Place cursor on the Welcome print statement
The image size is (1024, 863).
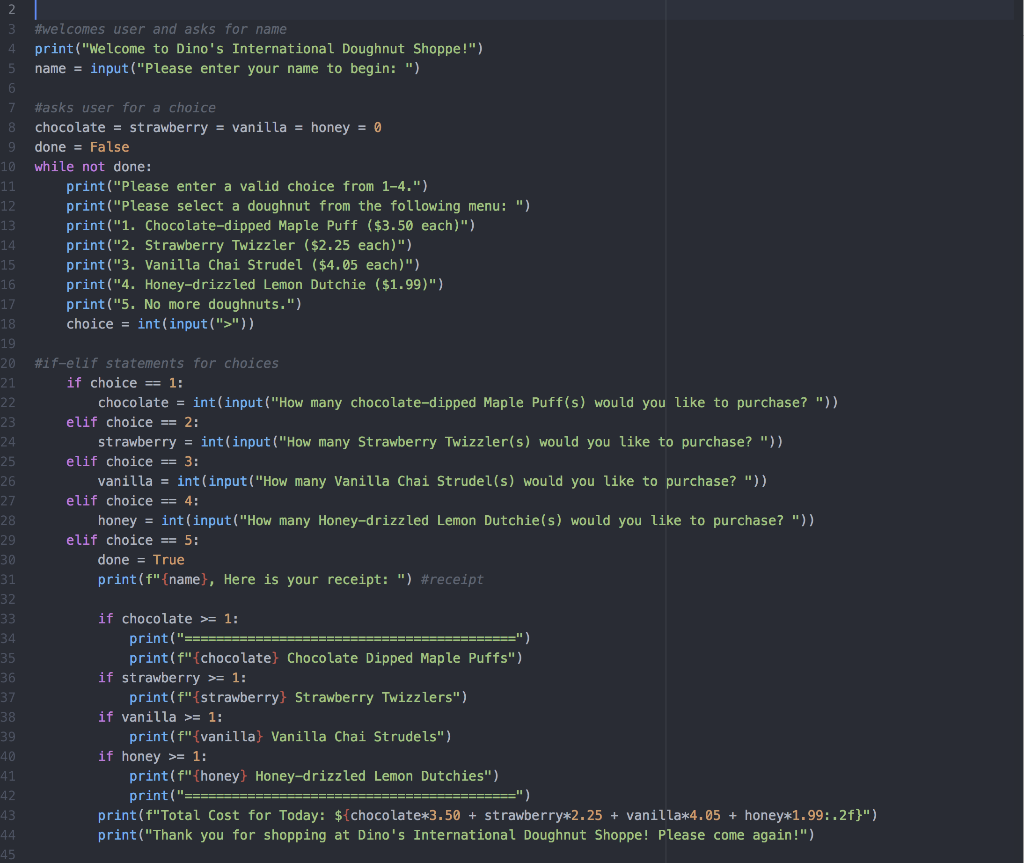click(x=250, y=48)
